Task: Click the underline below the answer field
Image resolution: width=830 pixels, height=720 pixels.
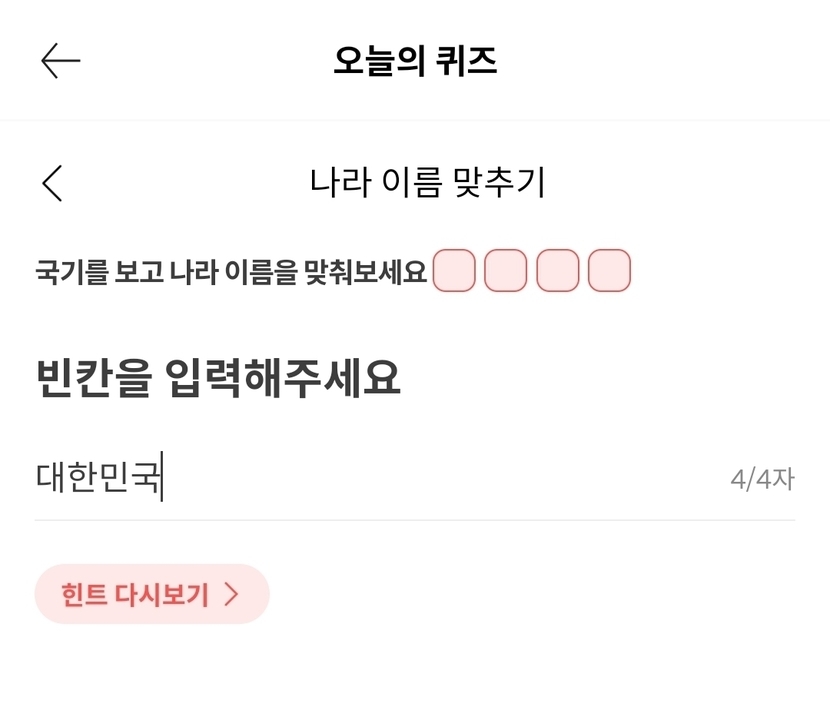Action: tap(415, 520)
